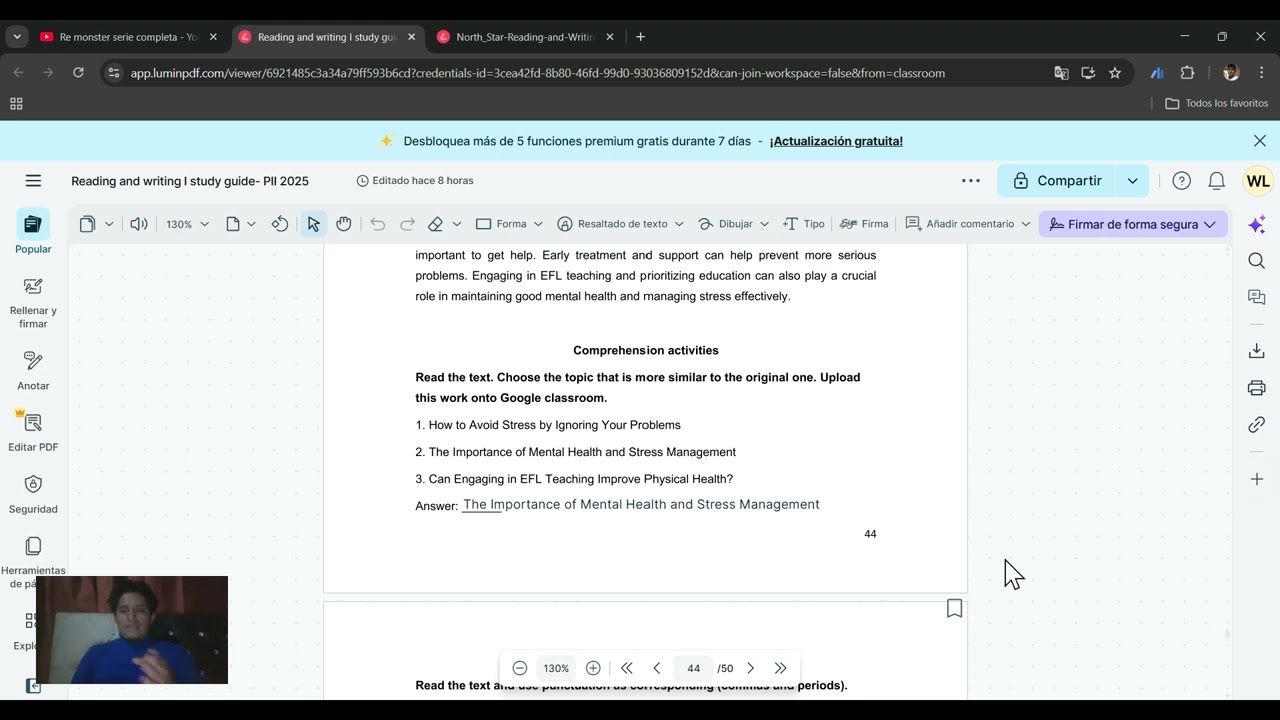Screen dimensions: 1280x720
Task: Zoom in with the plus button in page bar
Action: [x=593, y=668]
